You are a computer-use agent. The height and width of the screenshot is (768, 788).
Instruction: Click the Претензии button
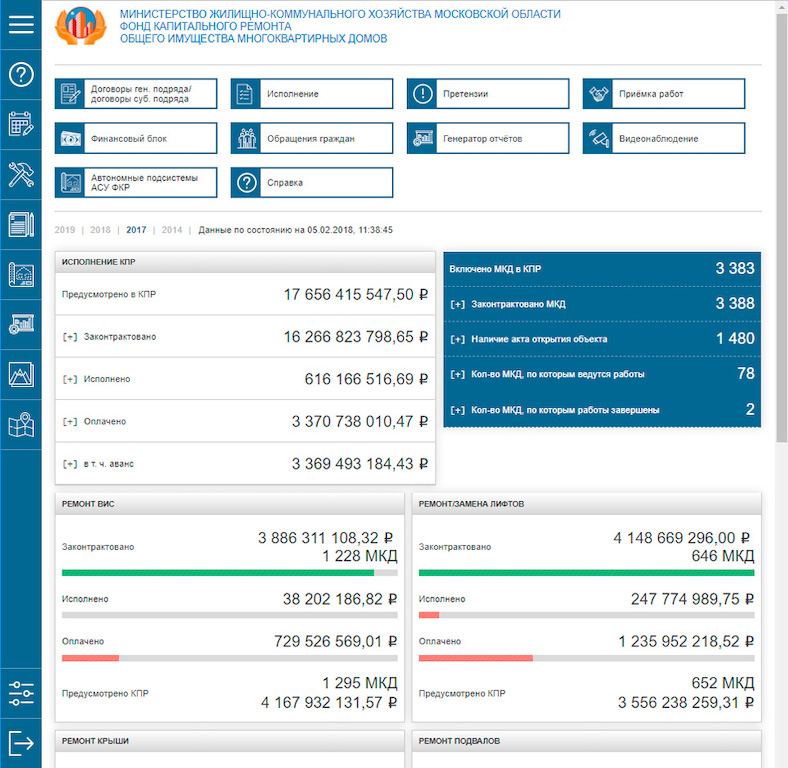click(x=488, y=94)
